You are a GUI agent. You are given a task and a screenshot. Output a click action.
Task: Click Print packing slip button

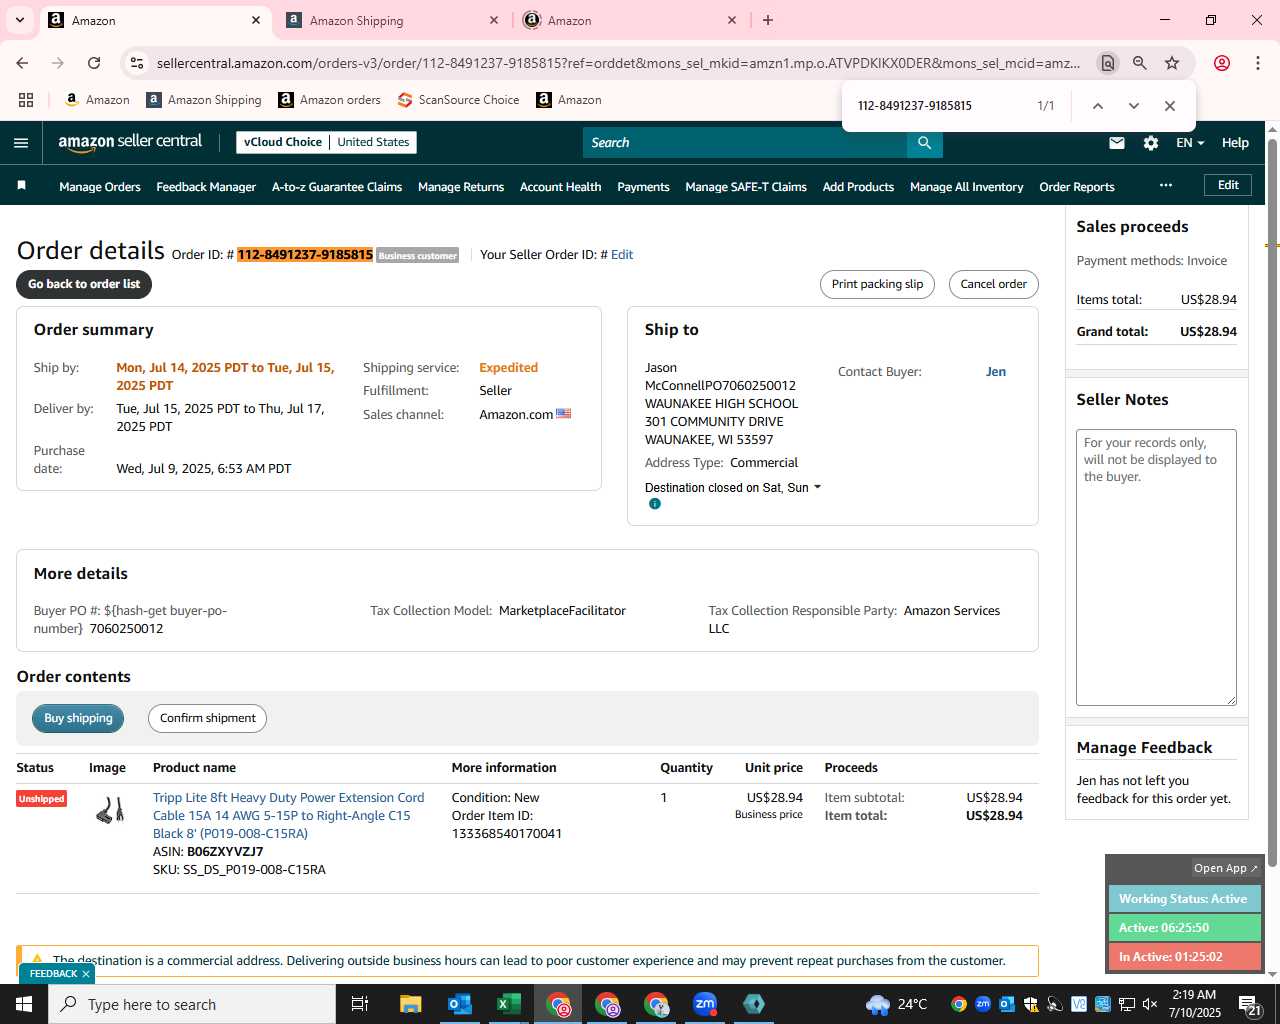[877, 284]
